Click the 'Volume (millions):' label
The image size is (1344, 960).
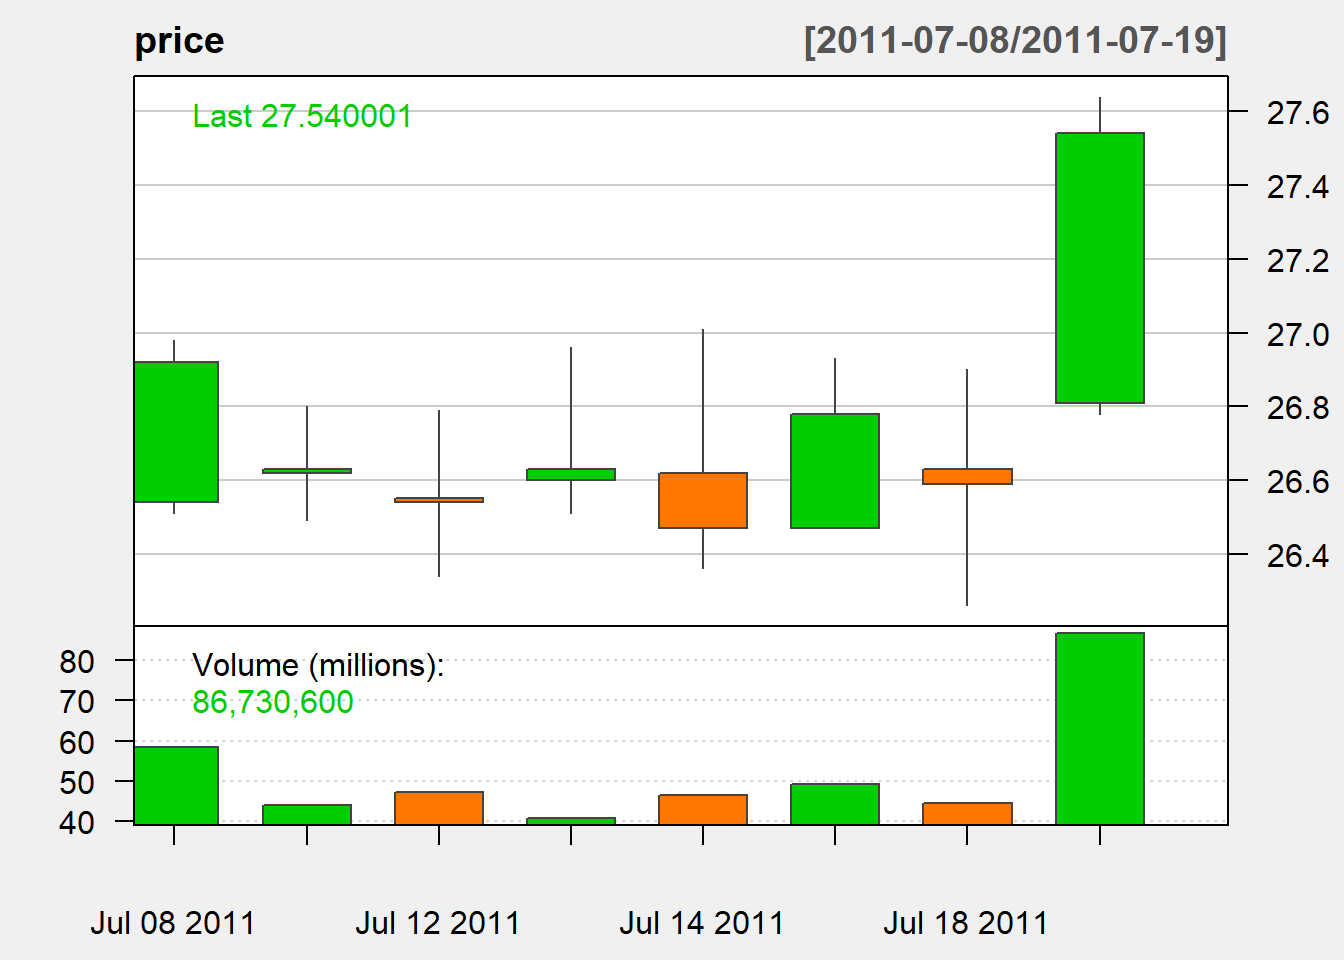coord(317,665)
